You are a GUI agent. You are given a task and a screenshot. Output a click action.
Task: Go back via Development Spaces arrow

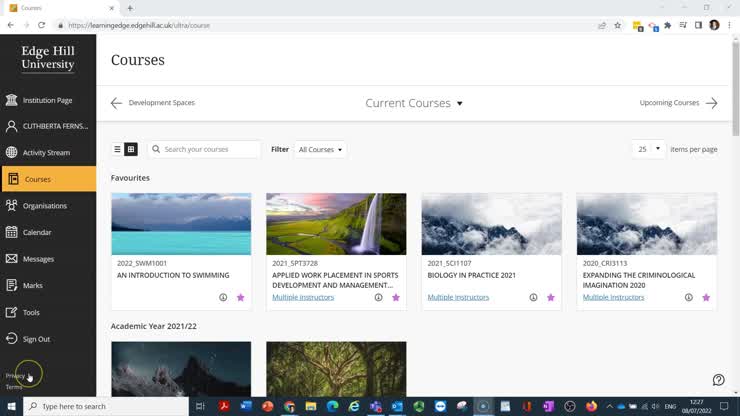(x=116, y=103)
